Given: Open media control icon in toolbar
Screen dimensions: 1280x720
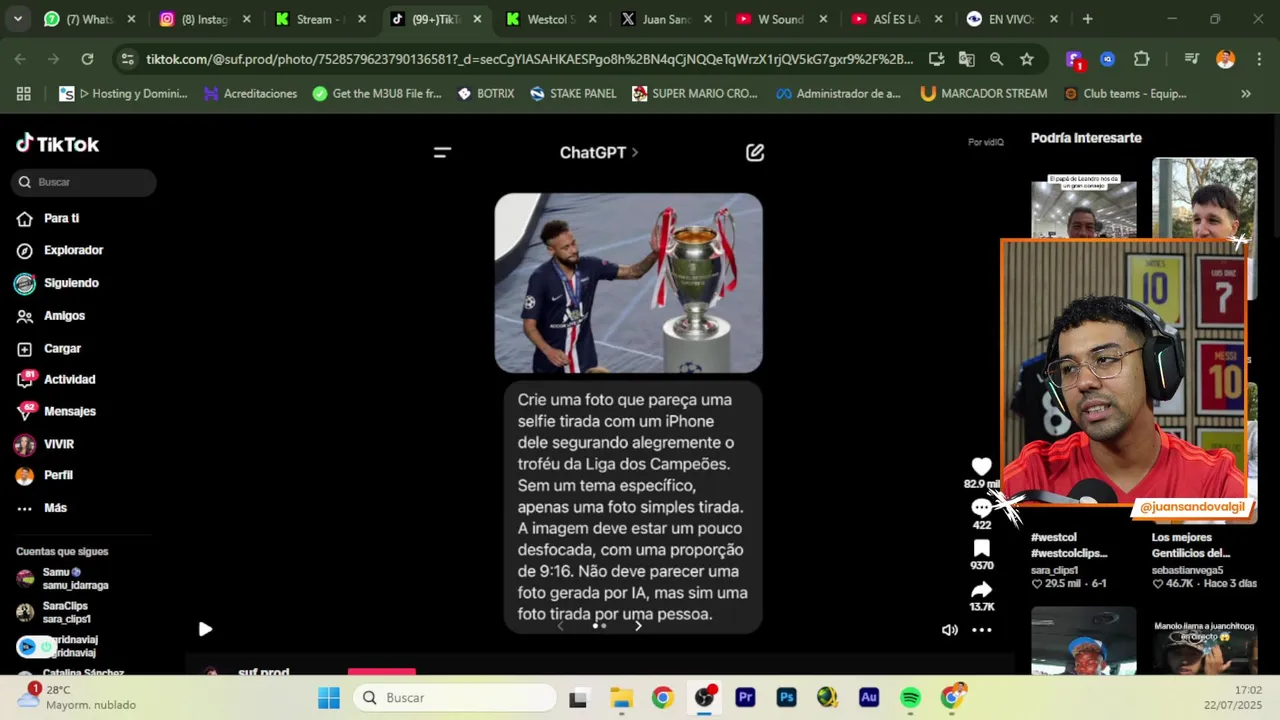Looking at the screenshot, I should point(1191,59).
